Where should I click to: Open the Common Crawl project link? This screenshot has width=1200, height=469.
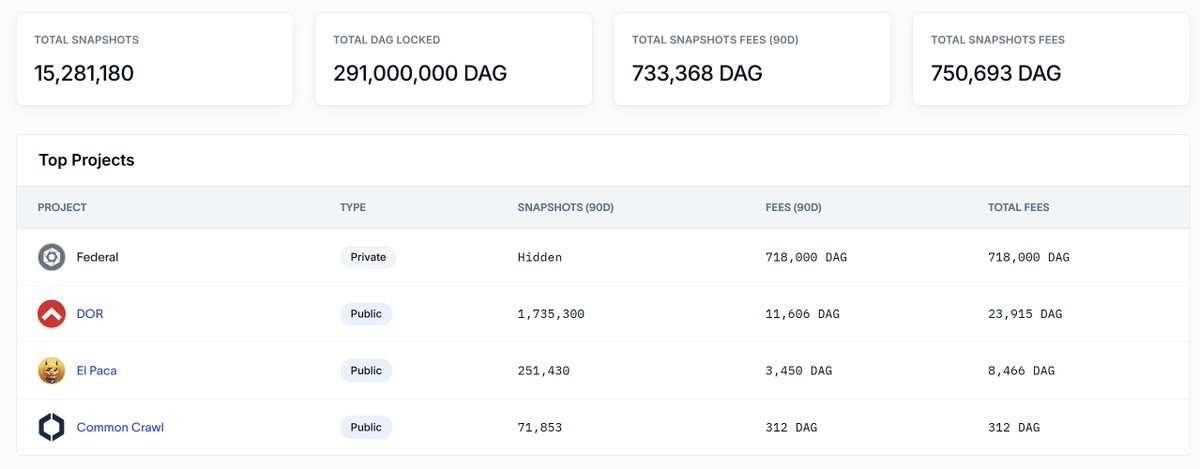120,428
